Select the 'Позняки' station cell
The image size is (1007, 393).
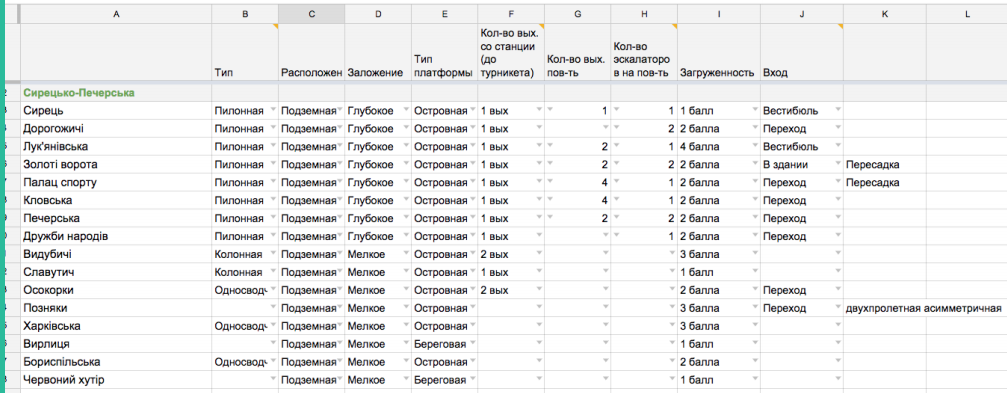tap(116, 308)
